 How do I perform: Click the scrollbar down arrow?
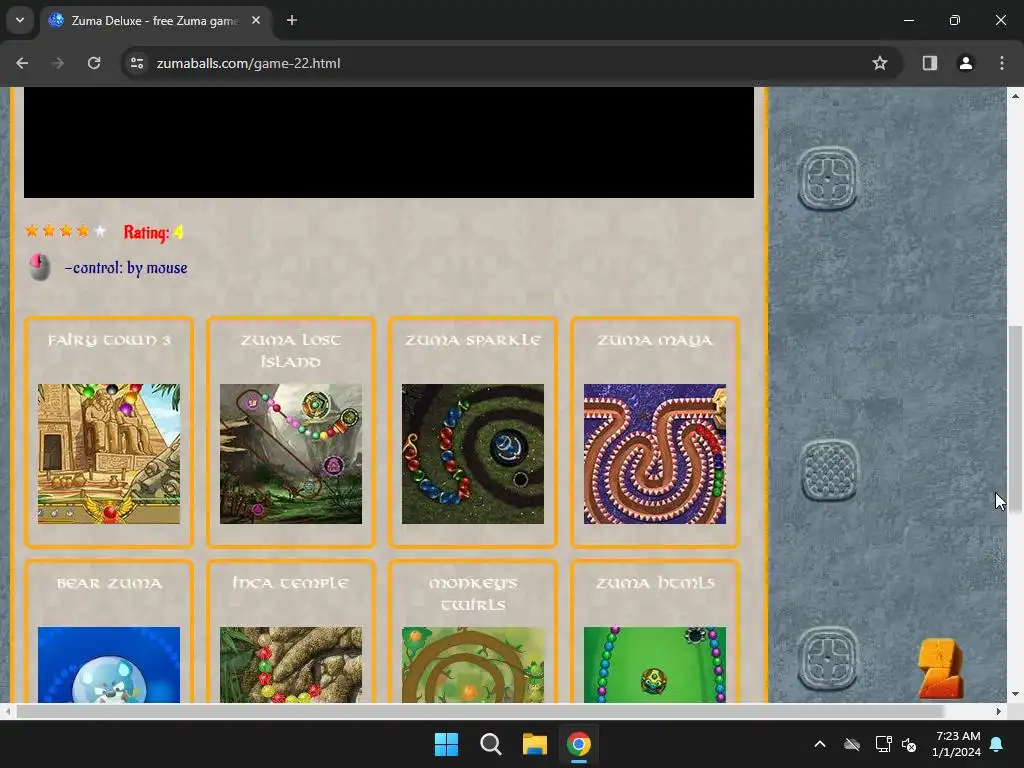tap(1015, 694)
